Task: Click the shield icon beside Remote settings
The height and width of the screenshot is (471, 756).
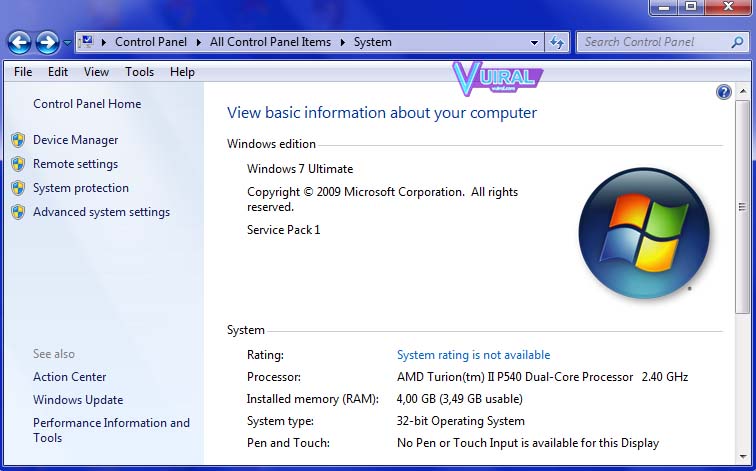Action: click(x=18, y=164)
